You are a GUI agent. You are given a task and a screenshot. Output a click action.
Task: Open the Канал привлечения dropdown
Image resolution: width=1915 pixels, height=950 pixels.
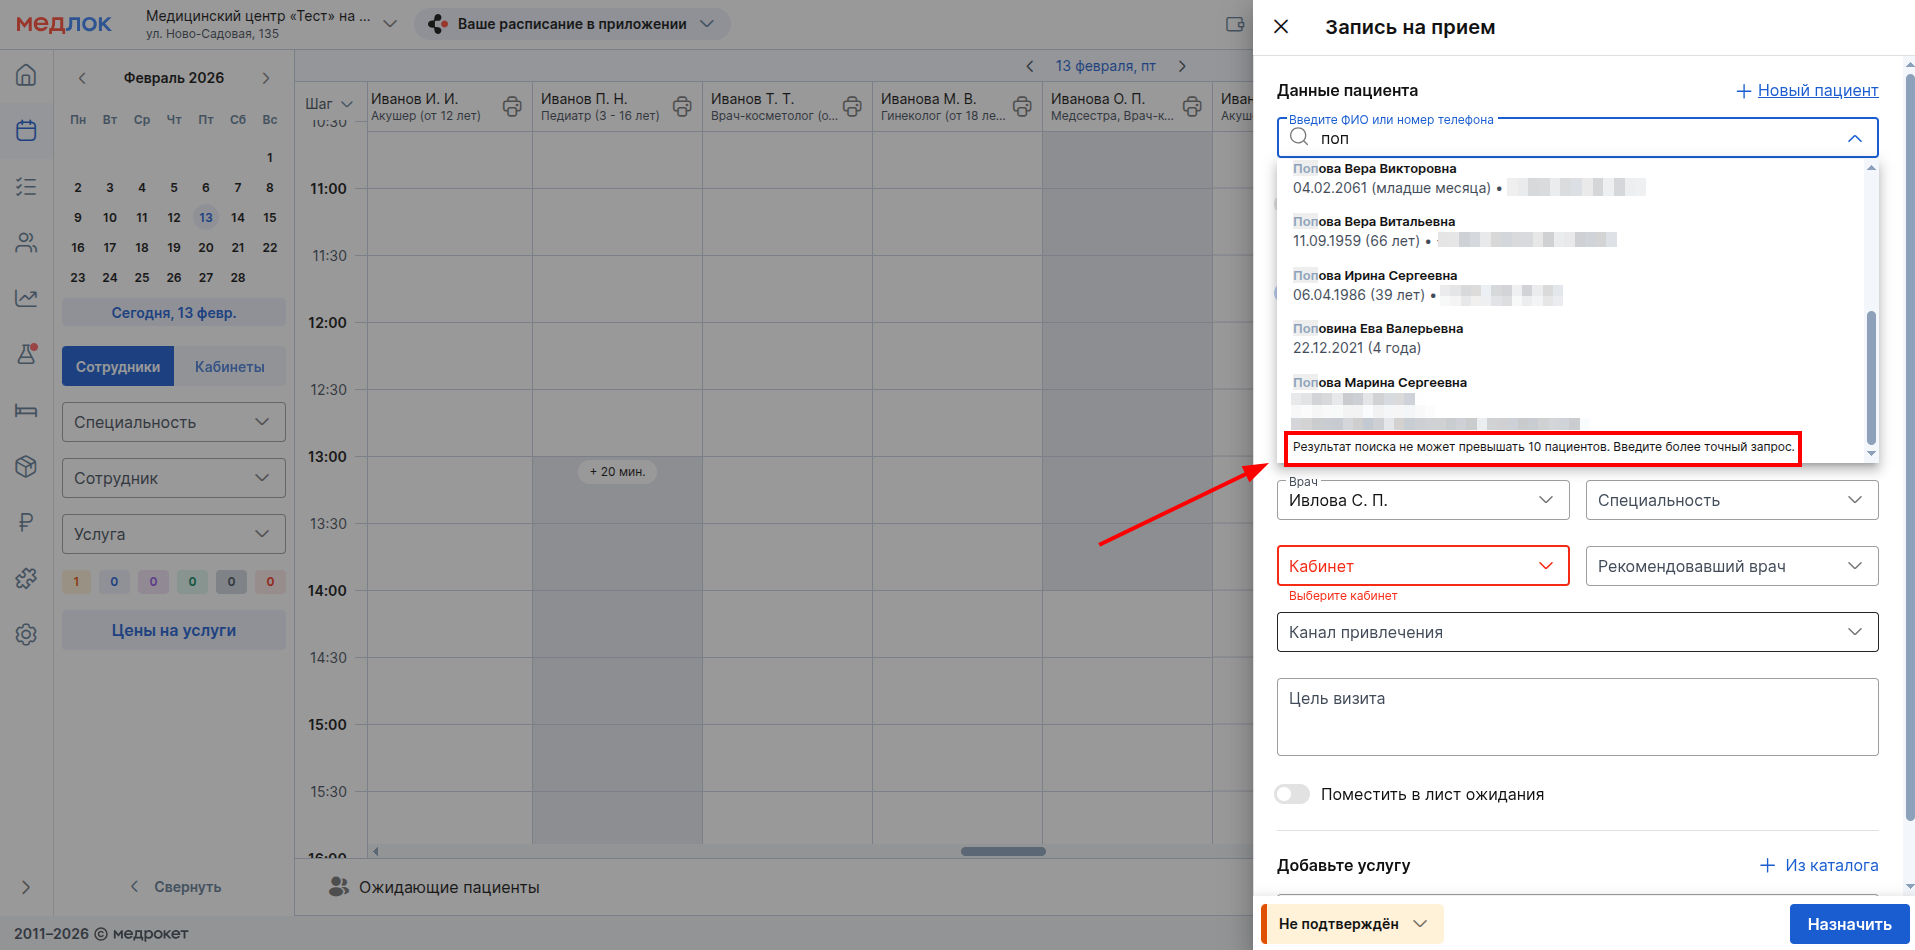coord(1576,632)
